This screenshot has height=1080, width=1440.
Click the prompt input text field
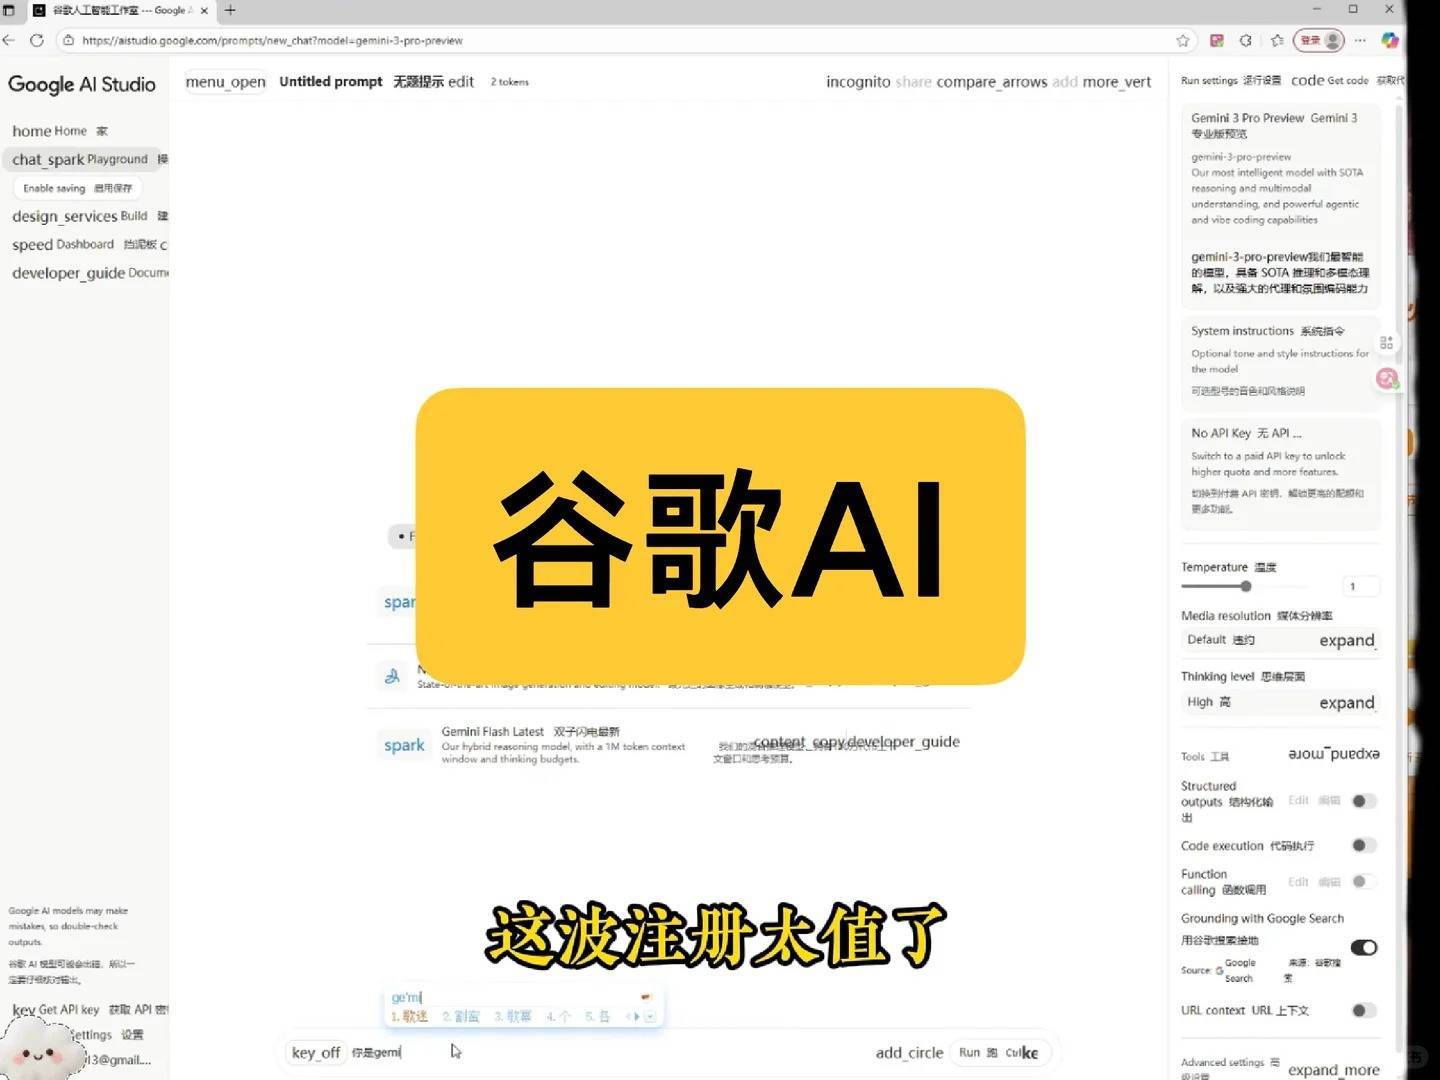[610, 1052]
